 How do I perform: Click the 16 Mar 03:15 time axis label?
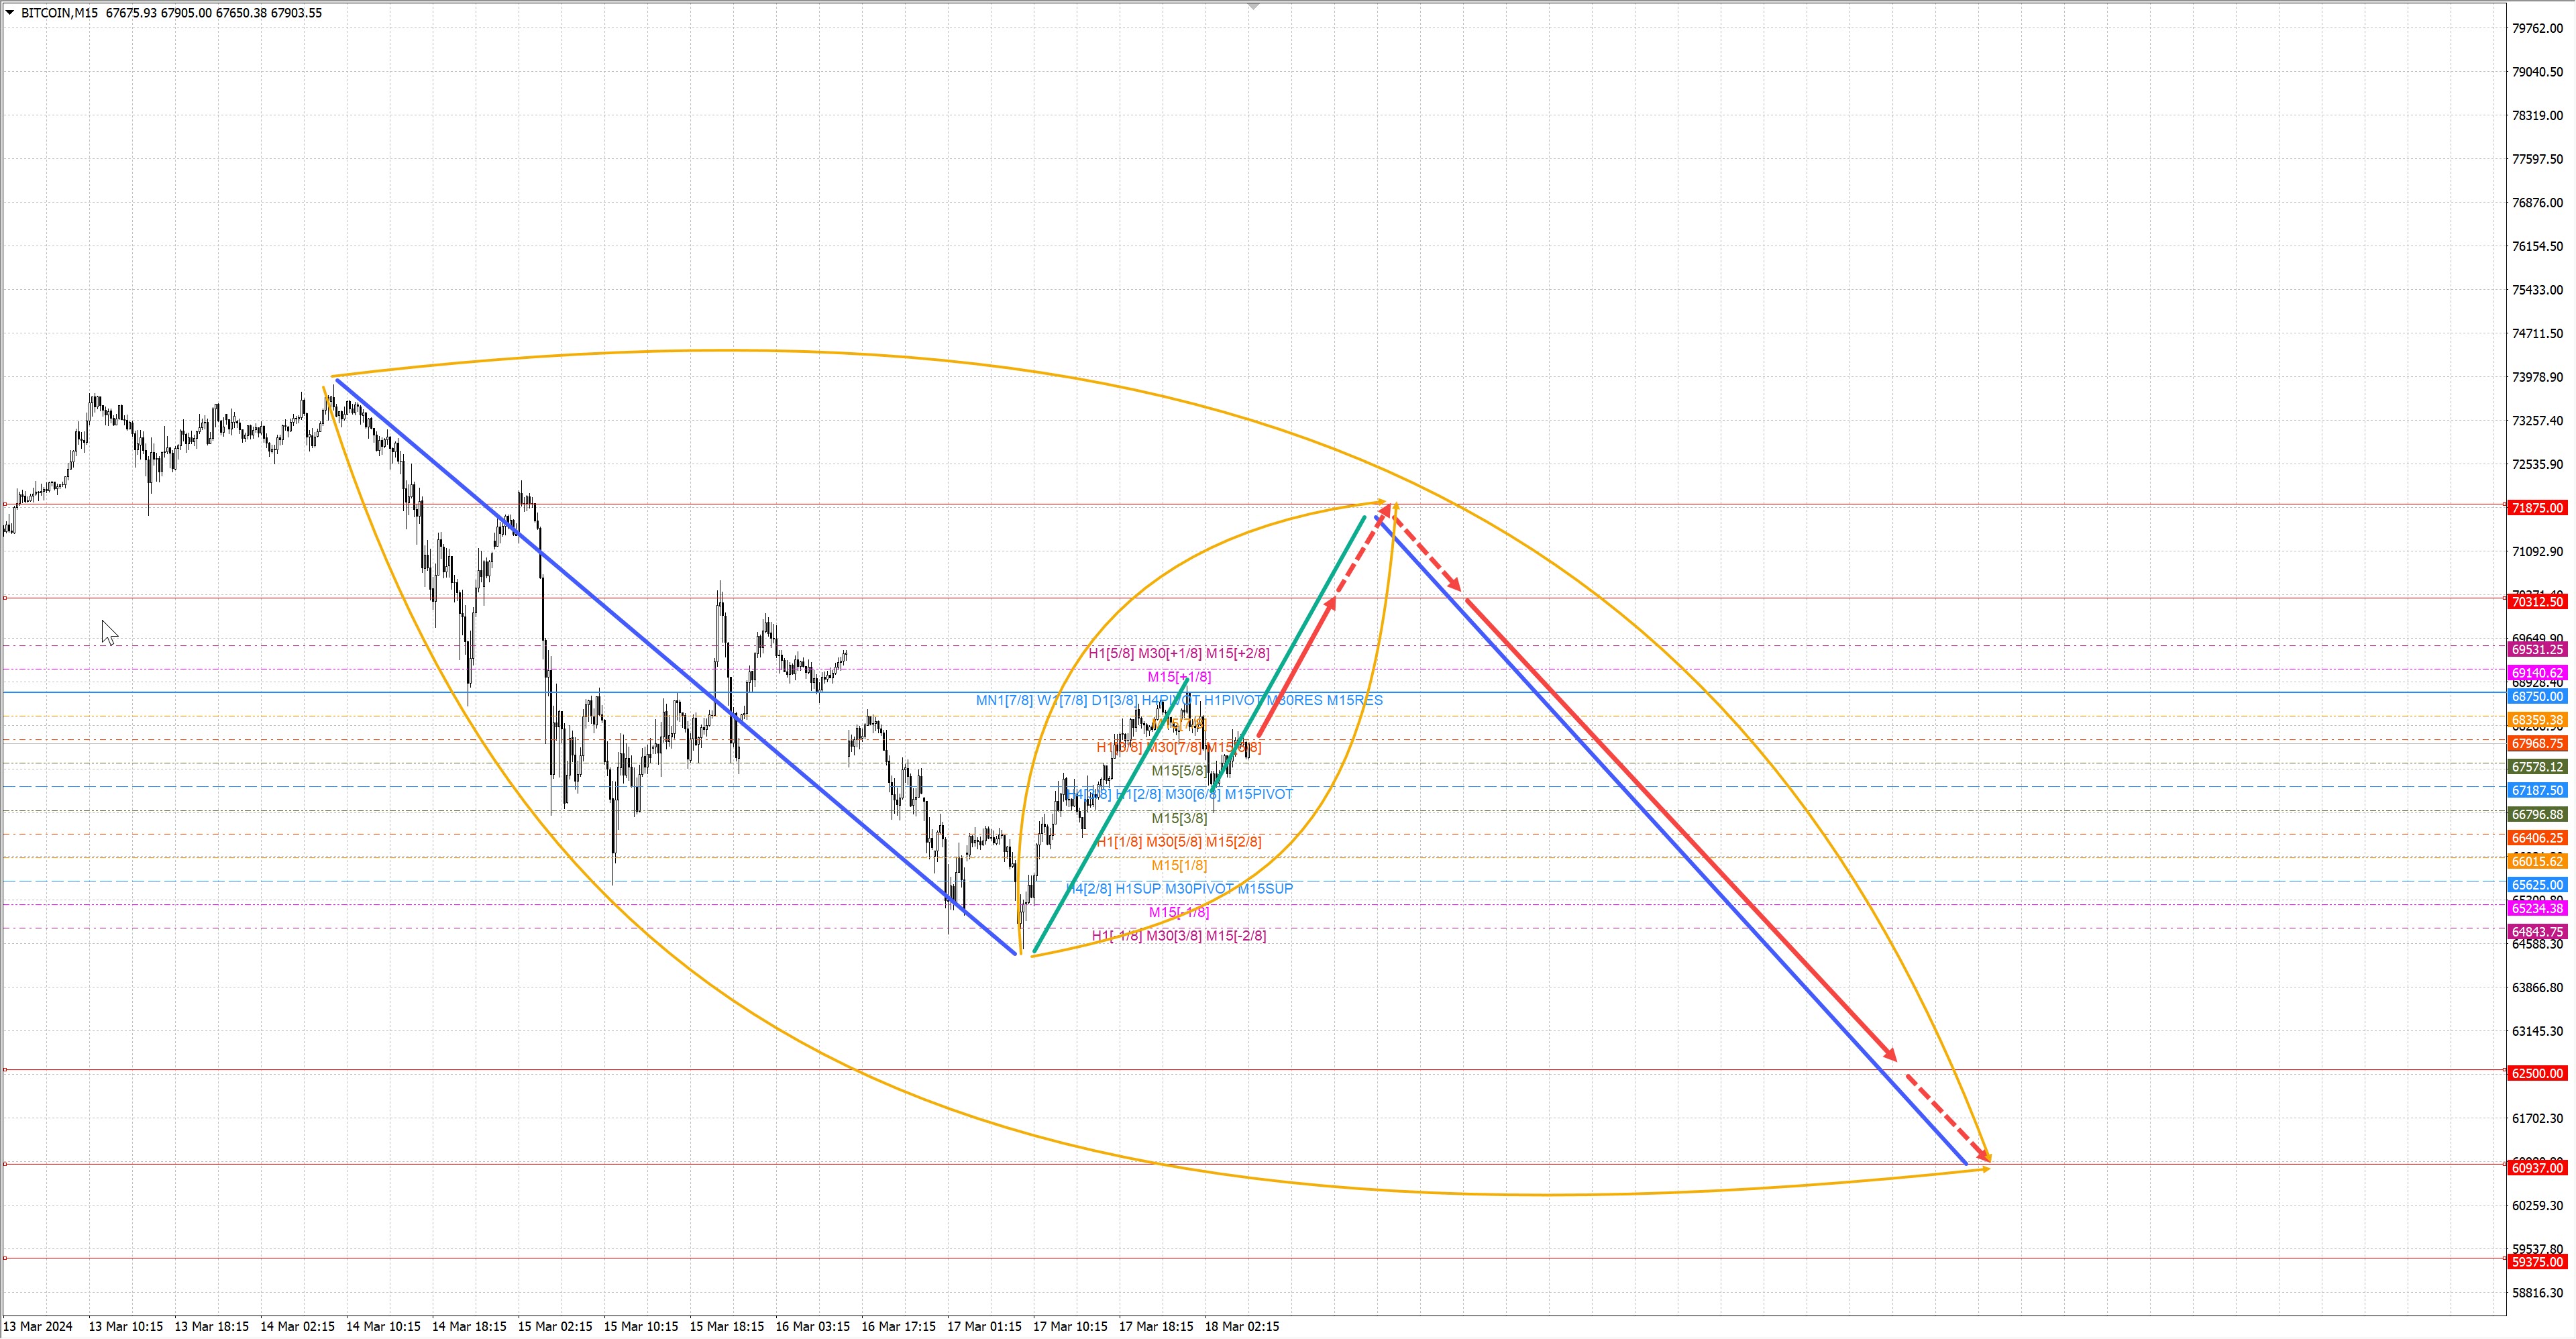click(x=812, y=1326)
